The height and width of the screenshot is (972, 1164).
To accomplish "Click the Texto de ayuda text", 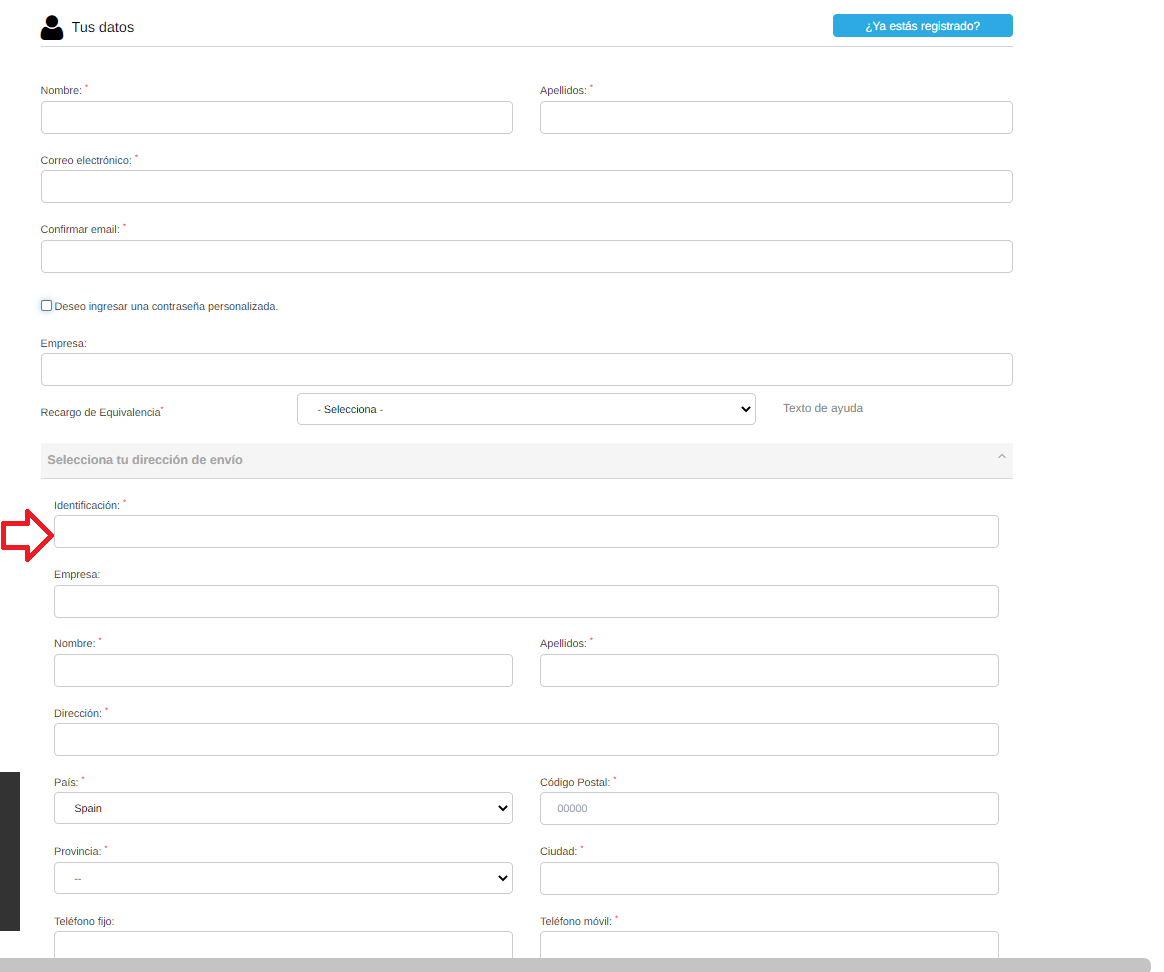I will coord(823,408).
